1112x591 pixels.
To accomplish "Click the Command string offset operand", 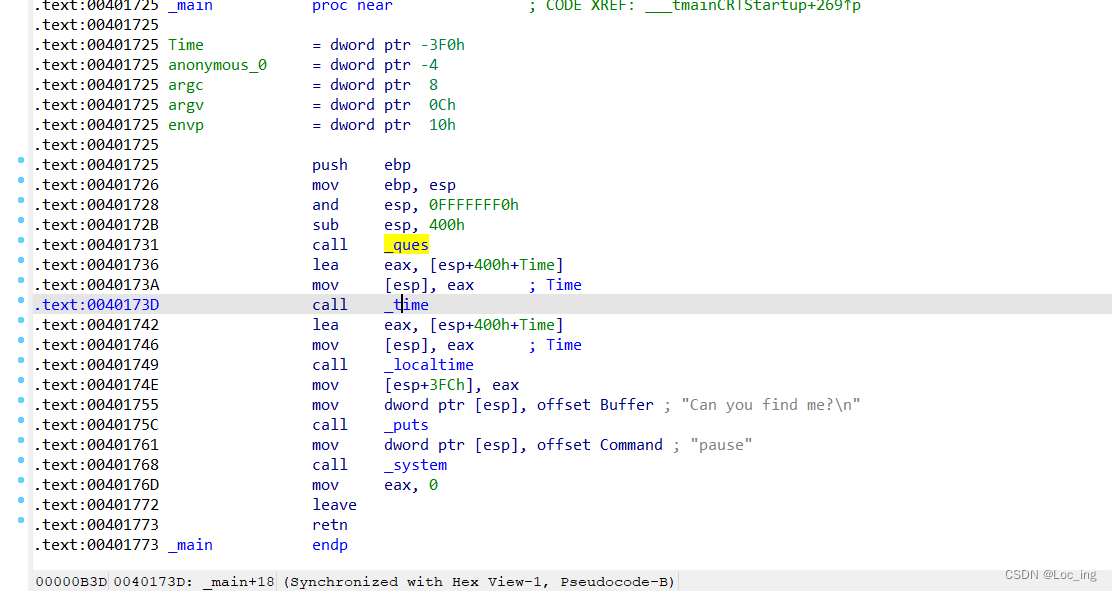I will [631, 444].
